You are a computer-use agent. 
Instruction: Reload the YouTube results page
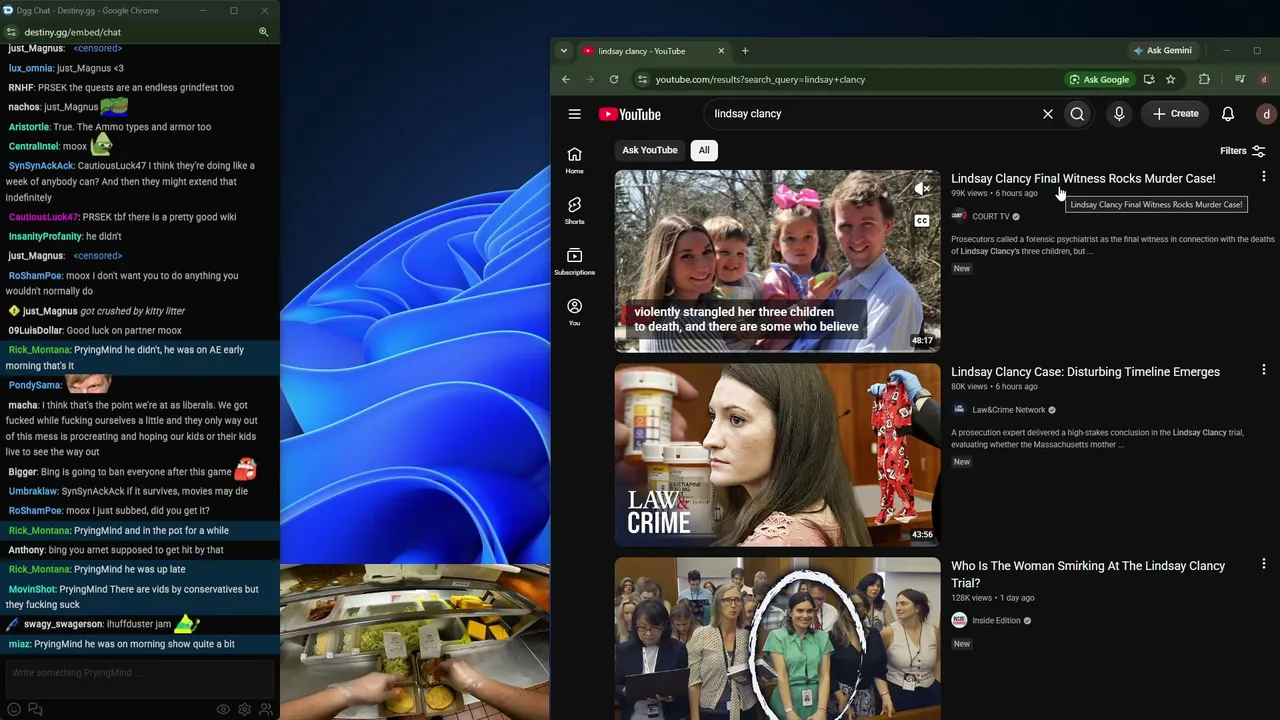pyautogui.click(x=613, y=79)
